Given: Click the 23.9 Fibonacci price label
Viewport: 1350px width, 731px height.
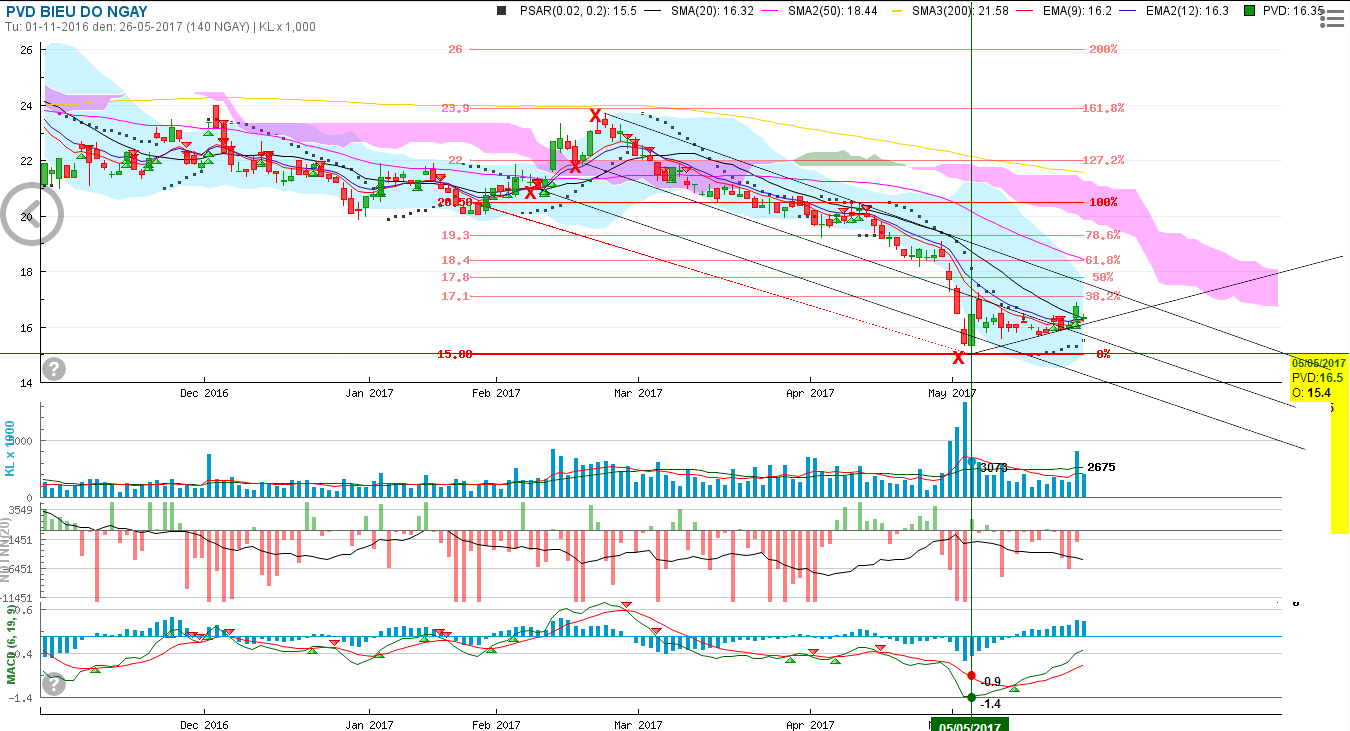Looking at the screenshot, I should click(x=456, y=108).
